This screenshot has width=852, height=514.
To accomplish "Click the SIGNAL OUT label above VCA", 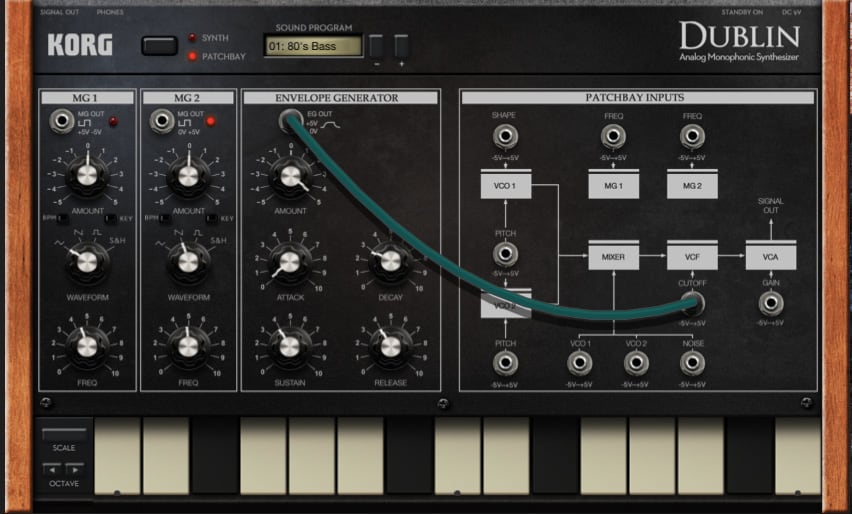I will tap(770, 205).
